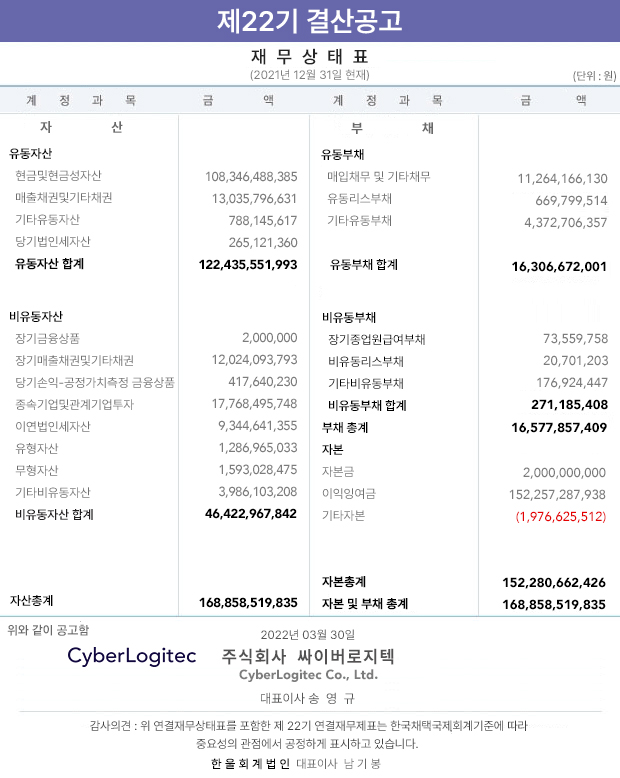Select the 대표이사 송영규 line

point(308,699)
